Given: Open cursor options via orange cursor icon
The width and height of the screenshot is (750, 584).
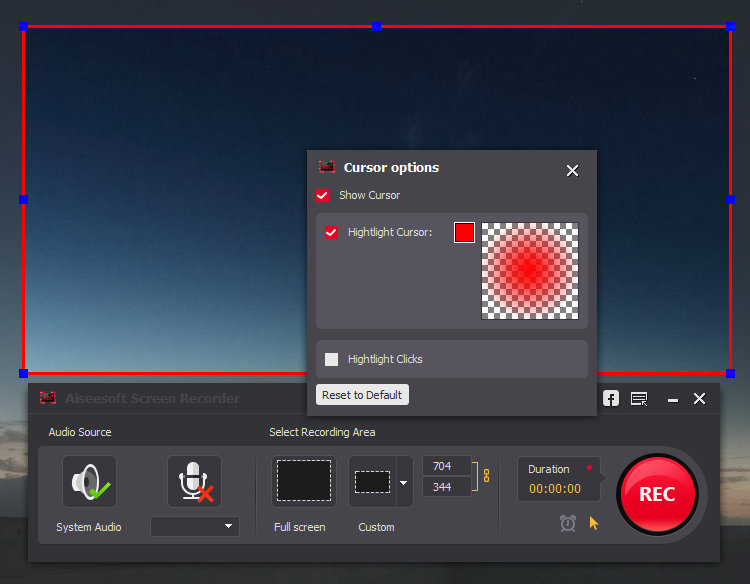Looking at the screenshot, I should (594, 523).
